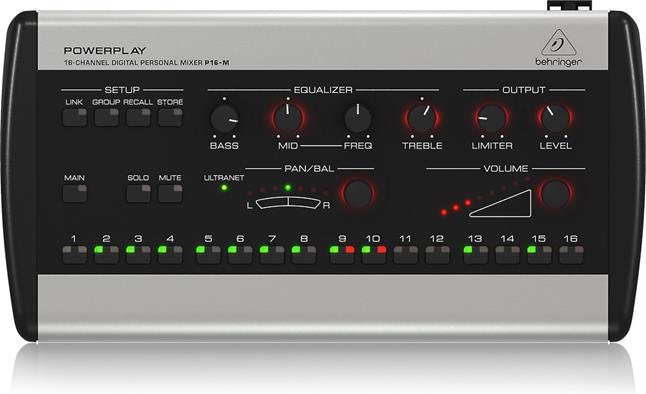Toggle the MUTE button
This screenshot has height=394, width=646.
point(170,194)
